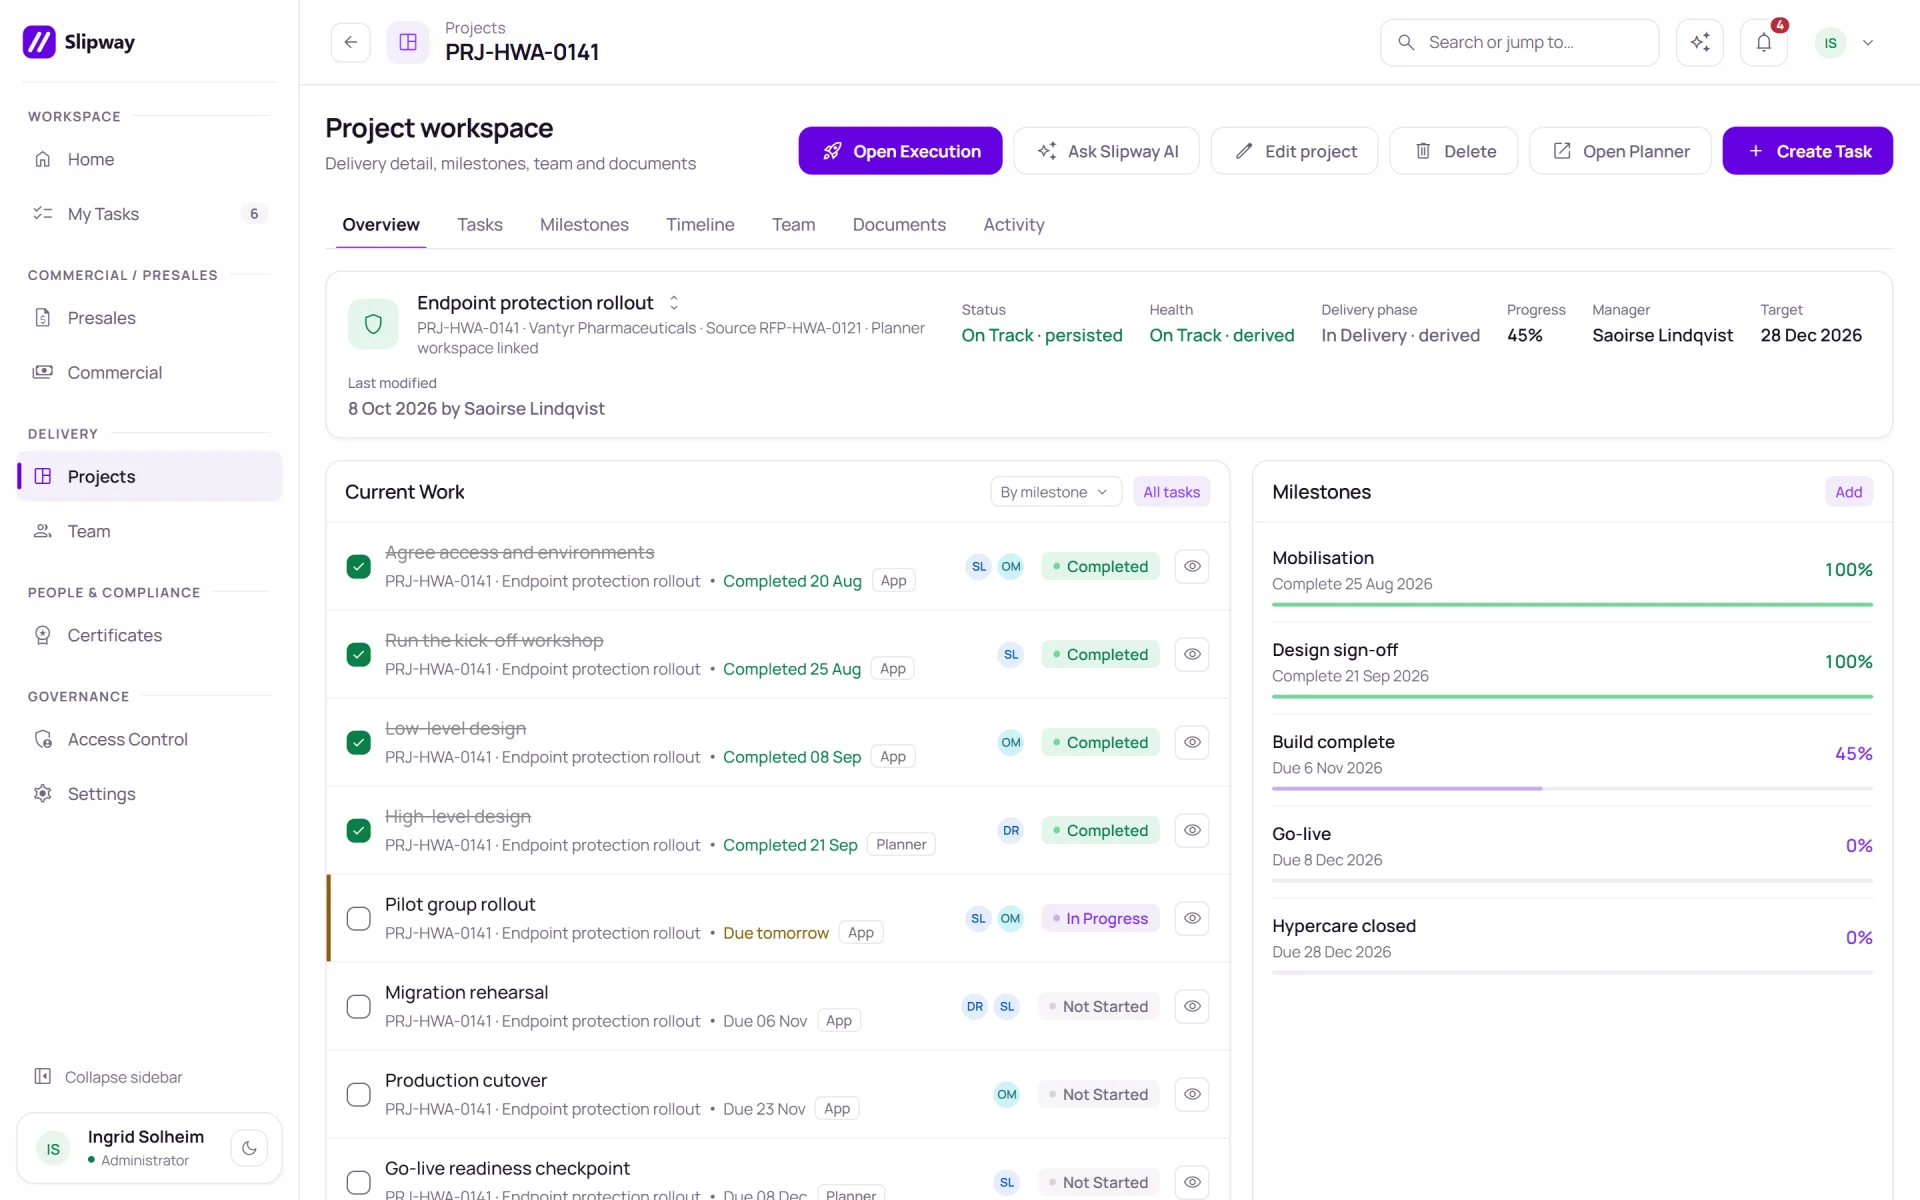
Task: Click the project layout icon beside PRJ-HWA-0141
Action: [x=408, y=42]
